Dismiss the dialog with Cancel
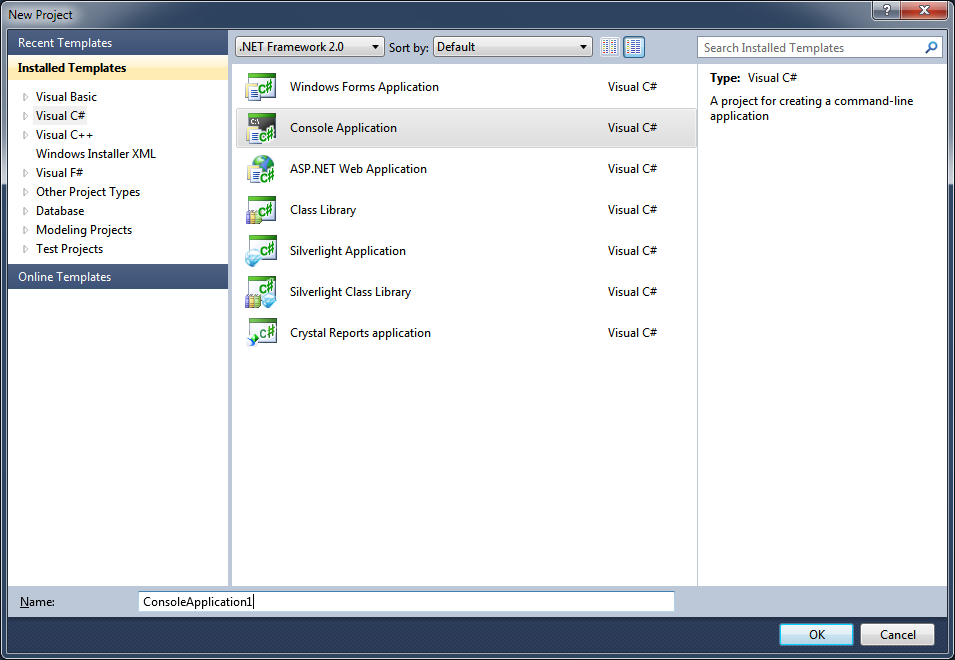Screen dimensions: 955x660 pos(896,634)
